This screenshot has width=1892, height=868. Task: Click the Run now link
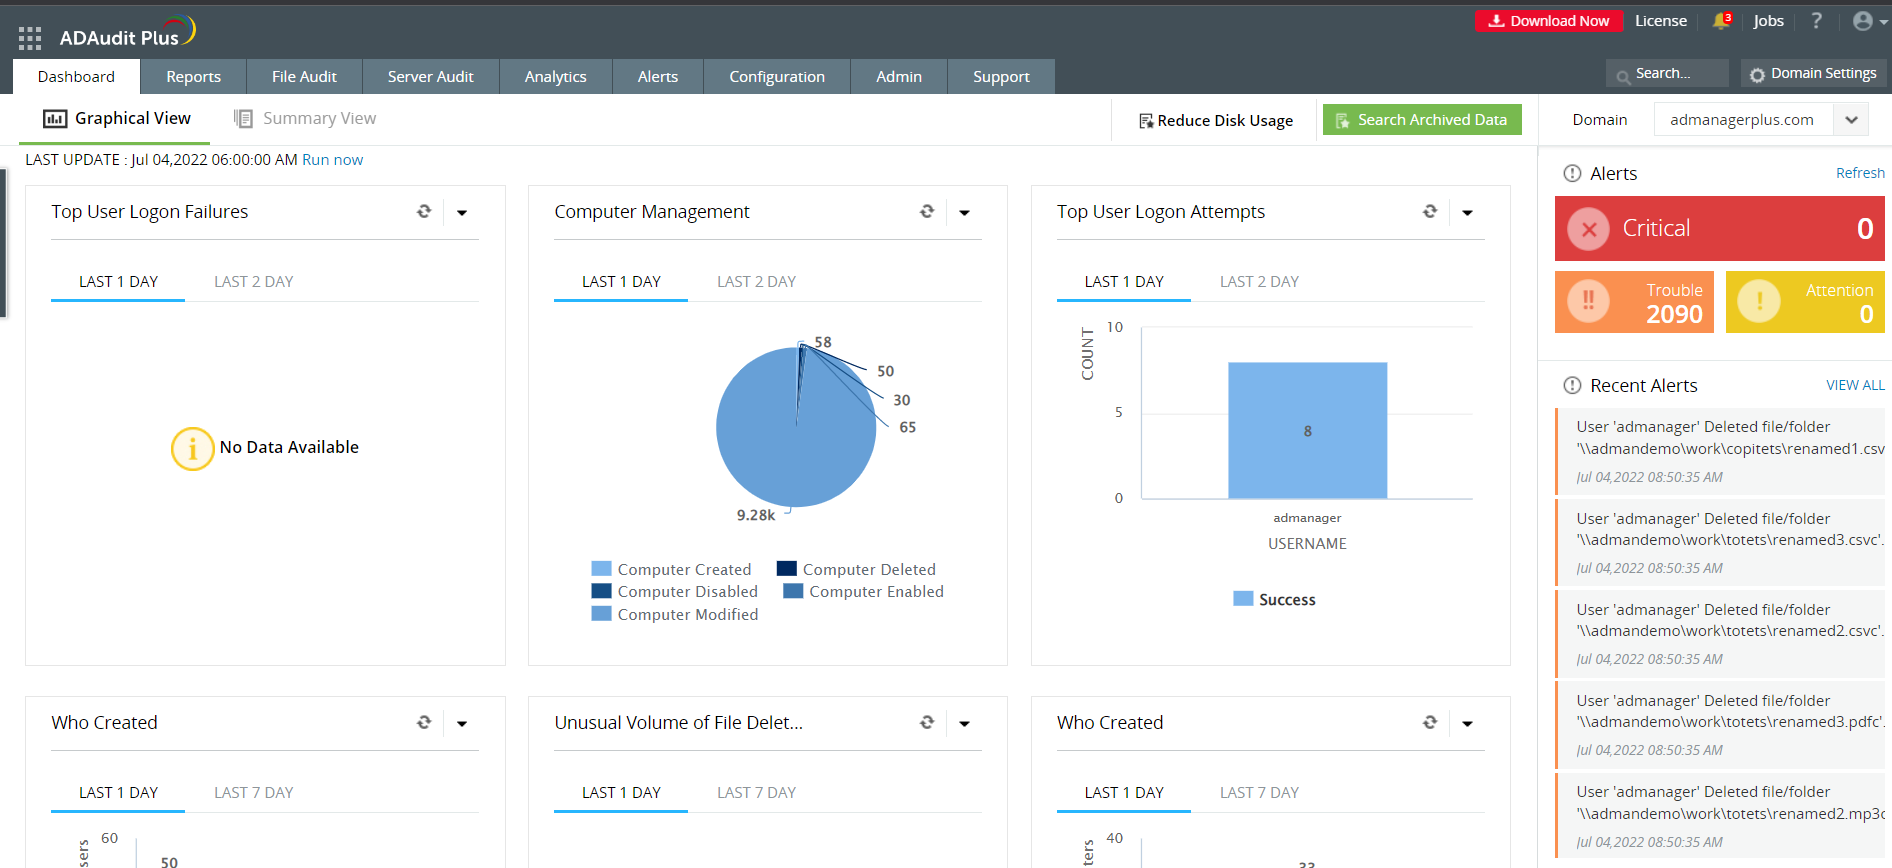click(333, 160)
